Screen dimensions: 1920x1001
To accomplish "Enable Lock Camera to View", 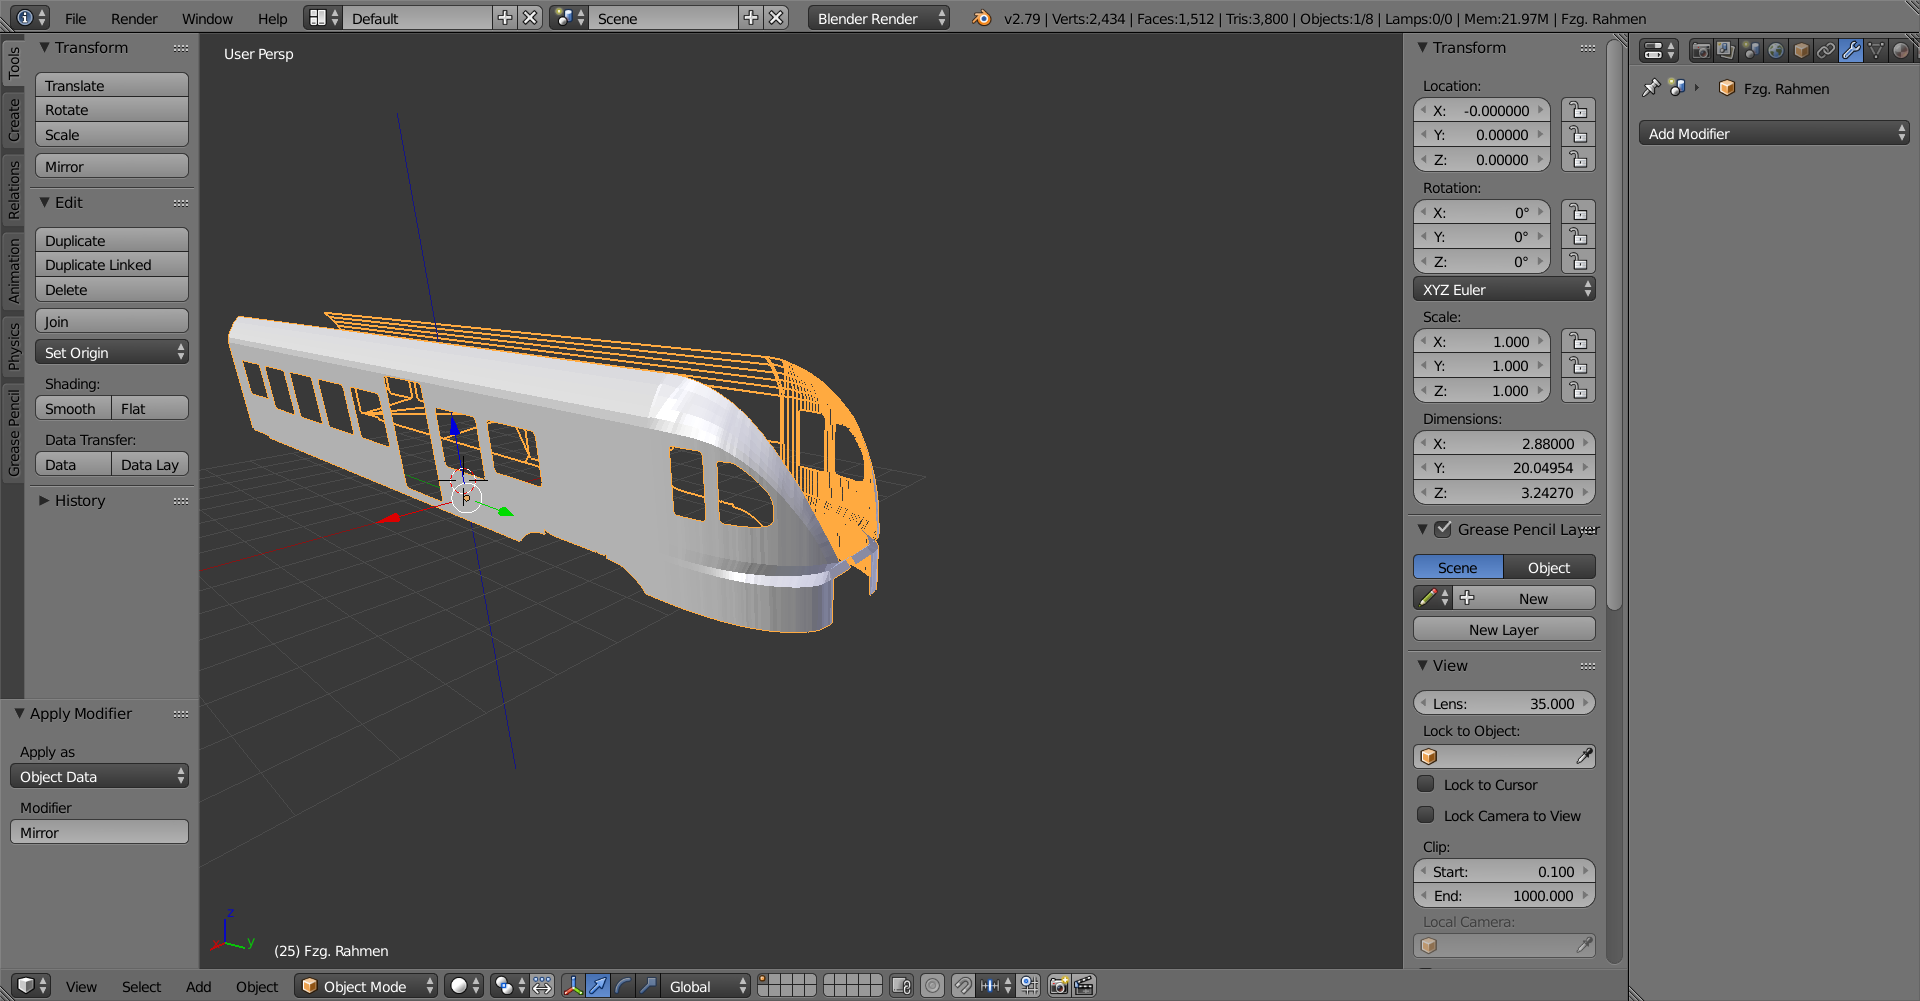I will click(x=1426, y=815).
